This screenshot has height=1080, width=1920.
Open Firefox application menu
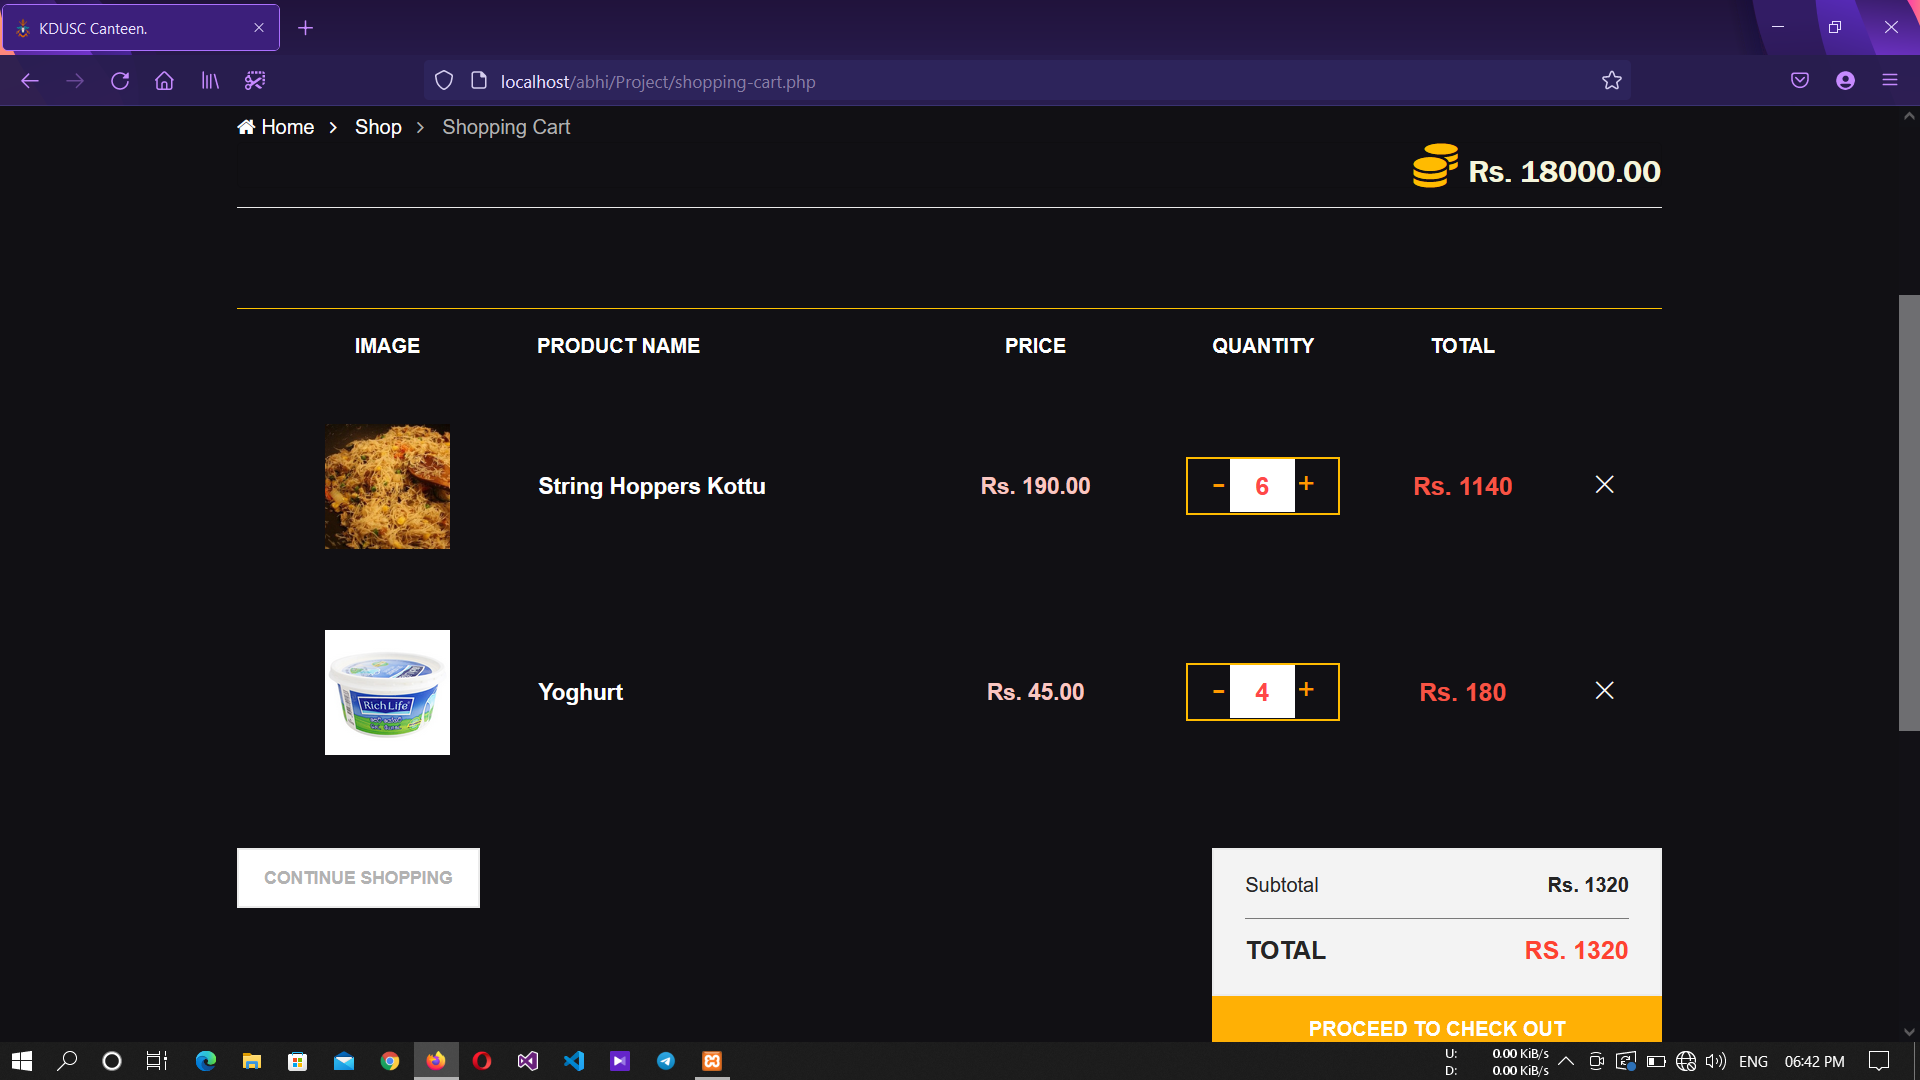[x=1889, y=81]
